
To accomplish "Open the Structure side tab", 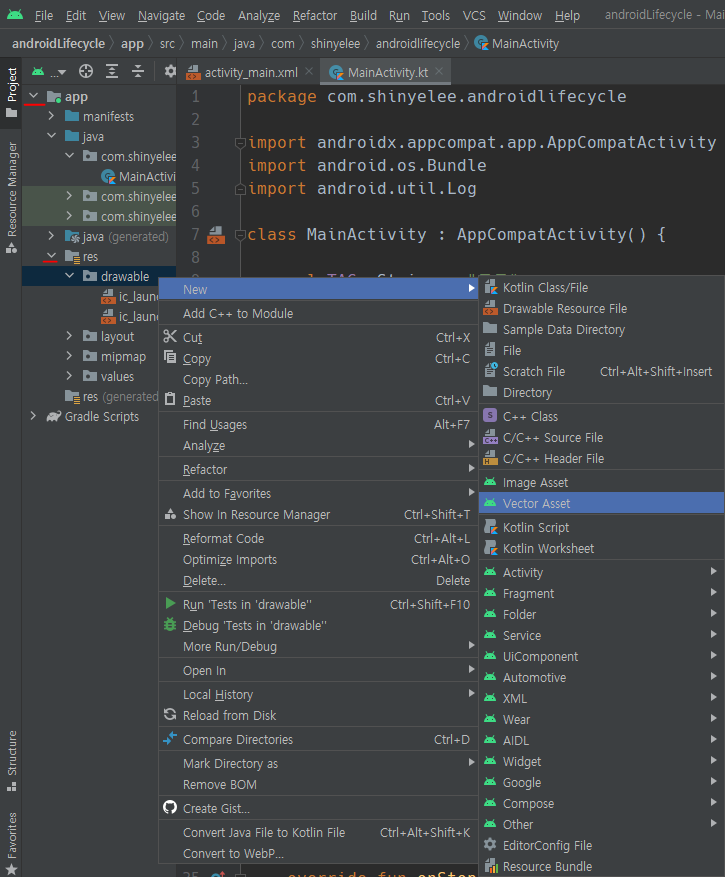I will [x=11, y=761].
